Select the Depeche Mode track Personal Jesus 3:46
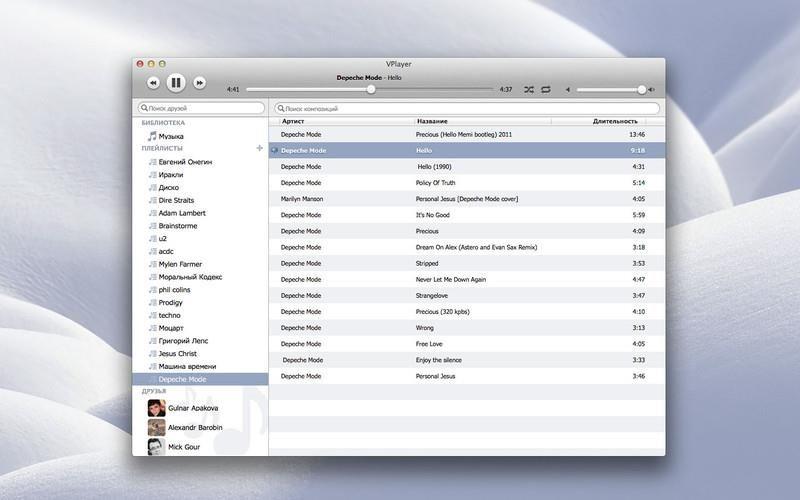The height and width of the screenshot is (500, 800). pos(467,376)
